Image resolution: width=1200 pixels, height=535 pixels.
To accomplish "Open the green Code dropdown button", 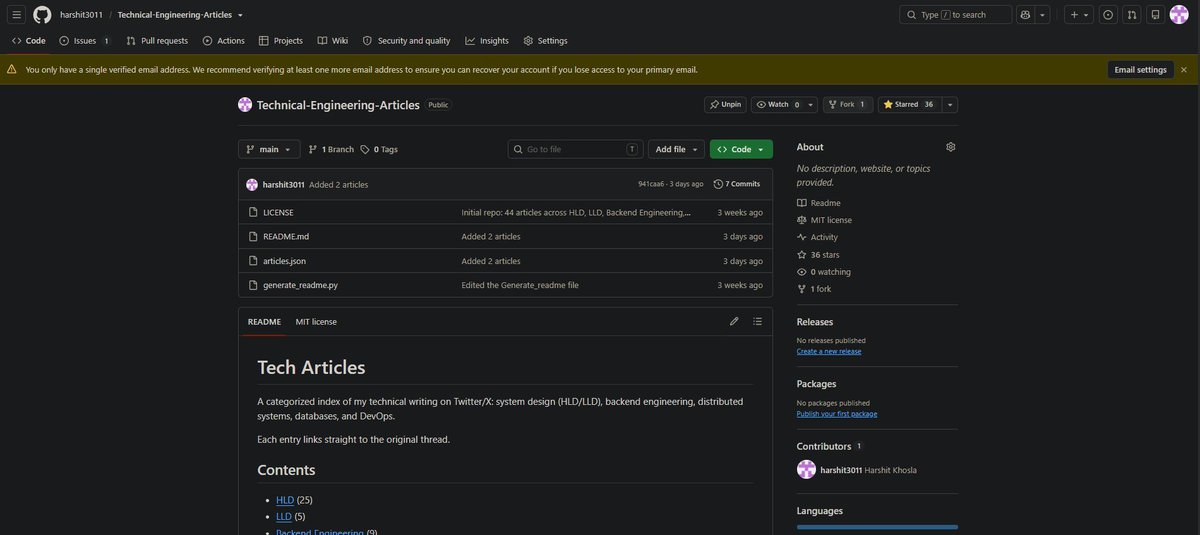I will pos(741,149).
